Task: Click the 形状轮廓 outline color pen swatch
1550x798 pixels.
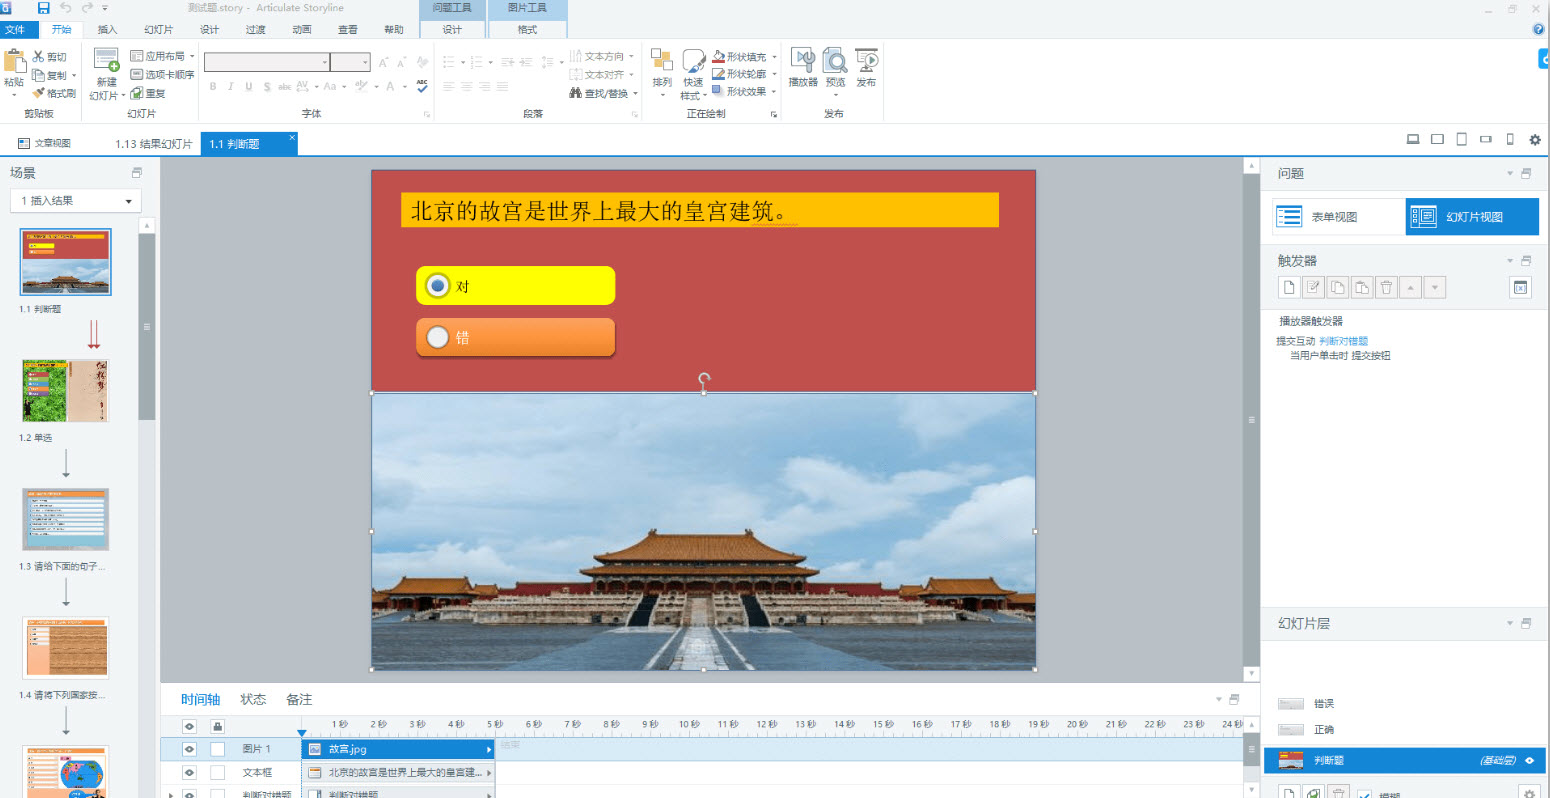Action: 718,74
